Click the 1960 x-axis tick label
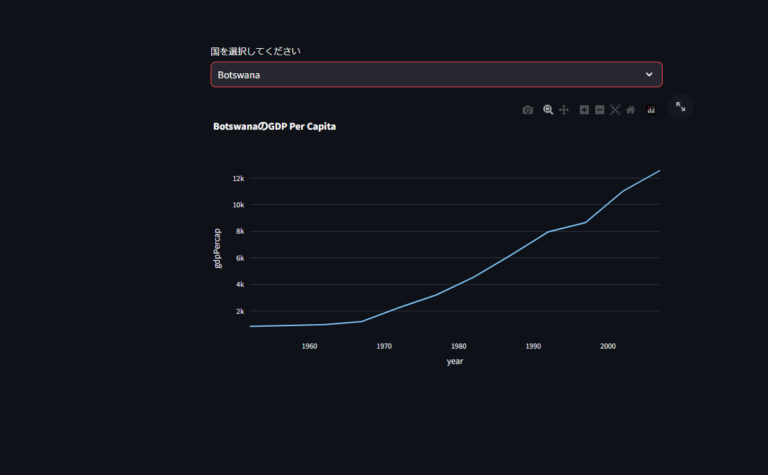Viewport: 768px width, 475px height. click(x=309, y=346)
